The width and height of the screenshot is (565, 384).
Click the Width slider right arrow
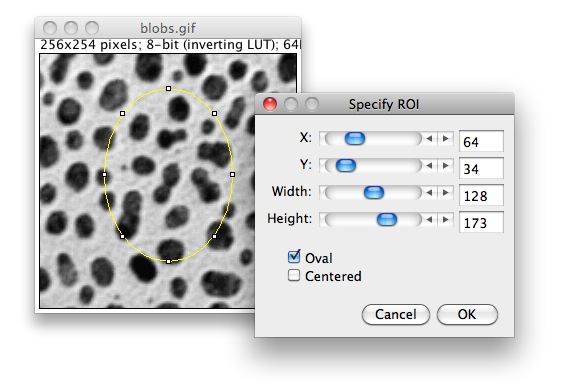pyautogui.click(x=446, y=193)
